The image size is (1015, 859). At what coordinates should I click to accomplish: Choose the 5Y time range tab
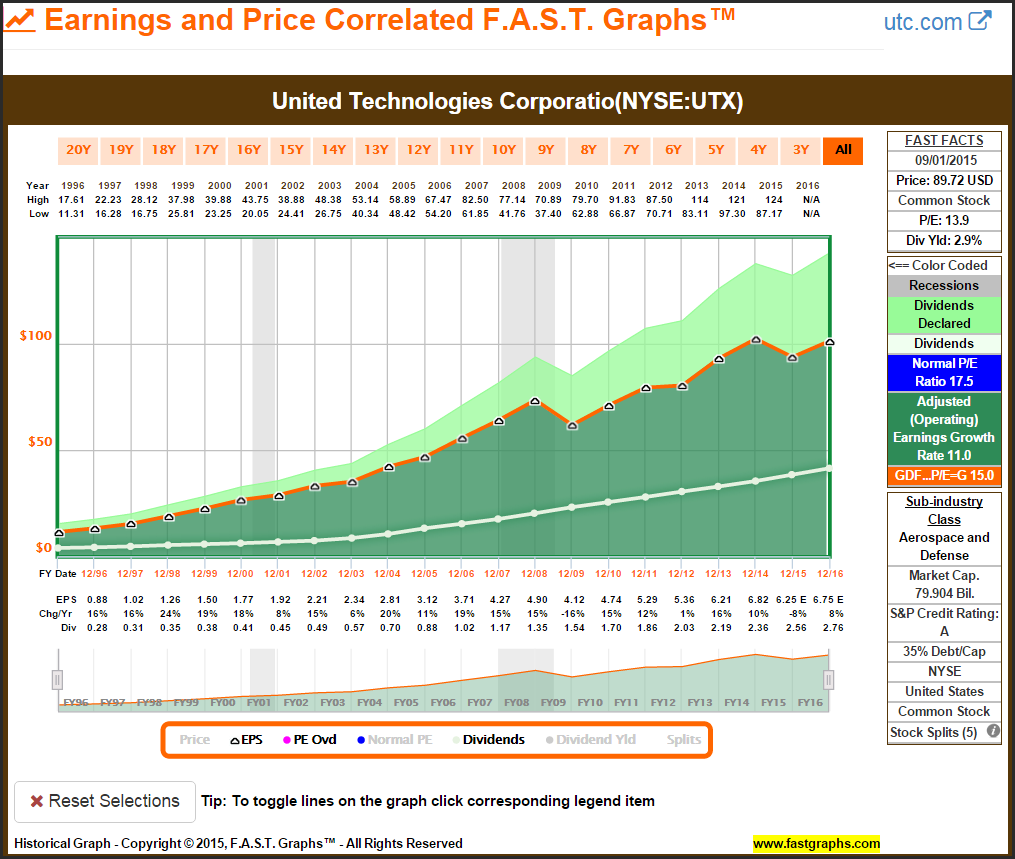pos(716,150)
